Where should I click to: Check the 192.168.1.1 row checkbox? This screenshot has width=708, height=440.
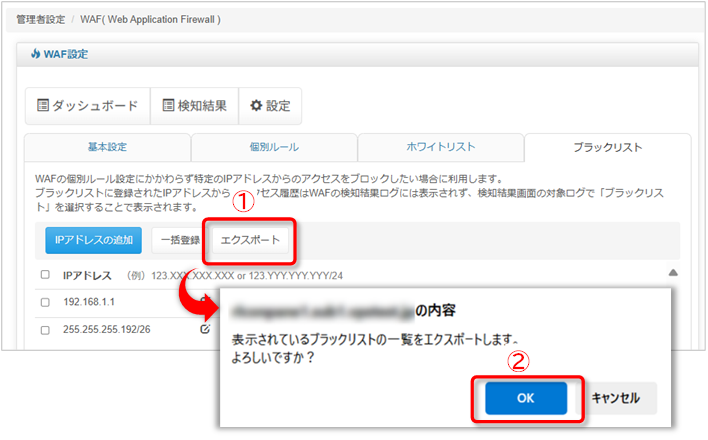tap(45, 302)
